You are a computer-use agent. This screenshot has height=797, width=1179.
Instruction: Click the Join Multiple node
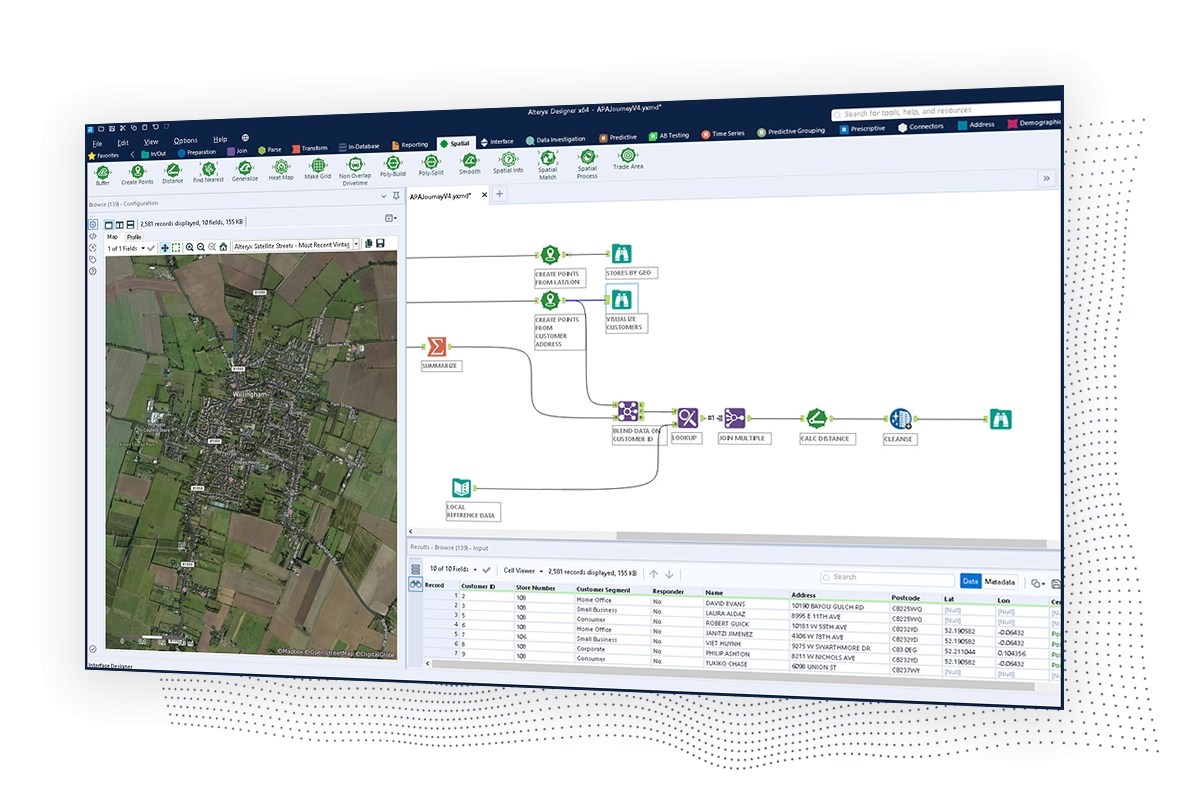734,417
